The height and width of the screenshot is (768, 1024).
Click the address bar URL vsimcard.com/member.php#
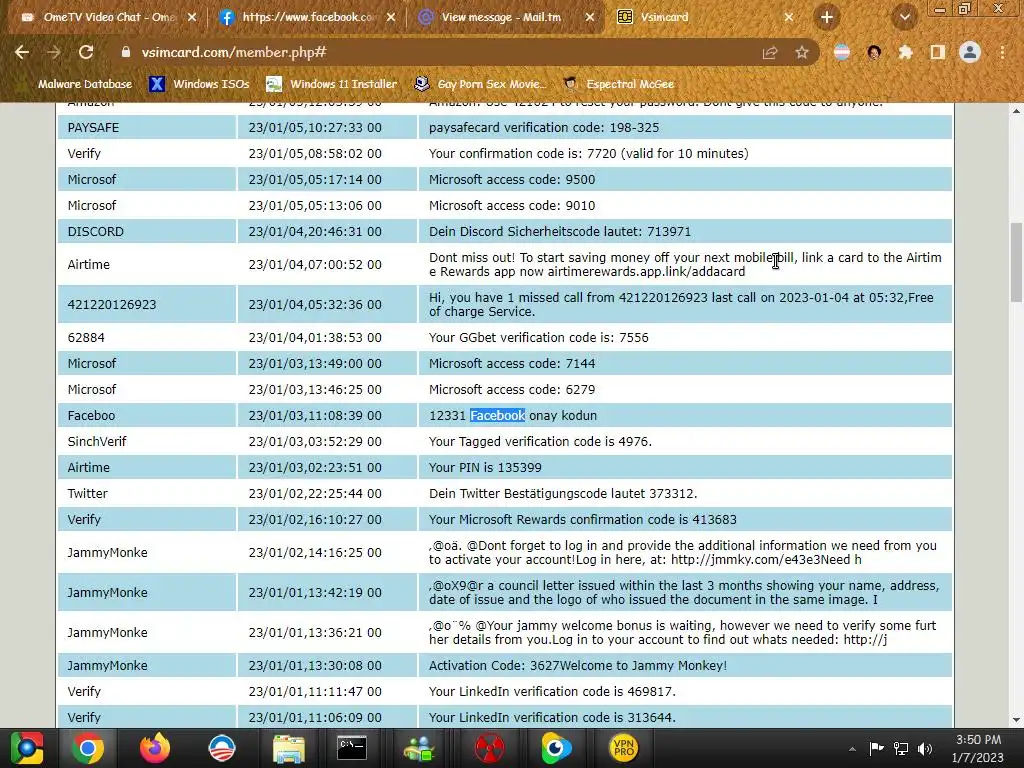[234, 52]
